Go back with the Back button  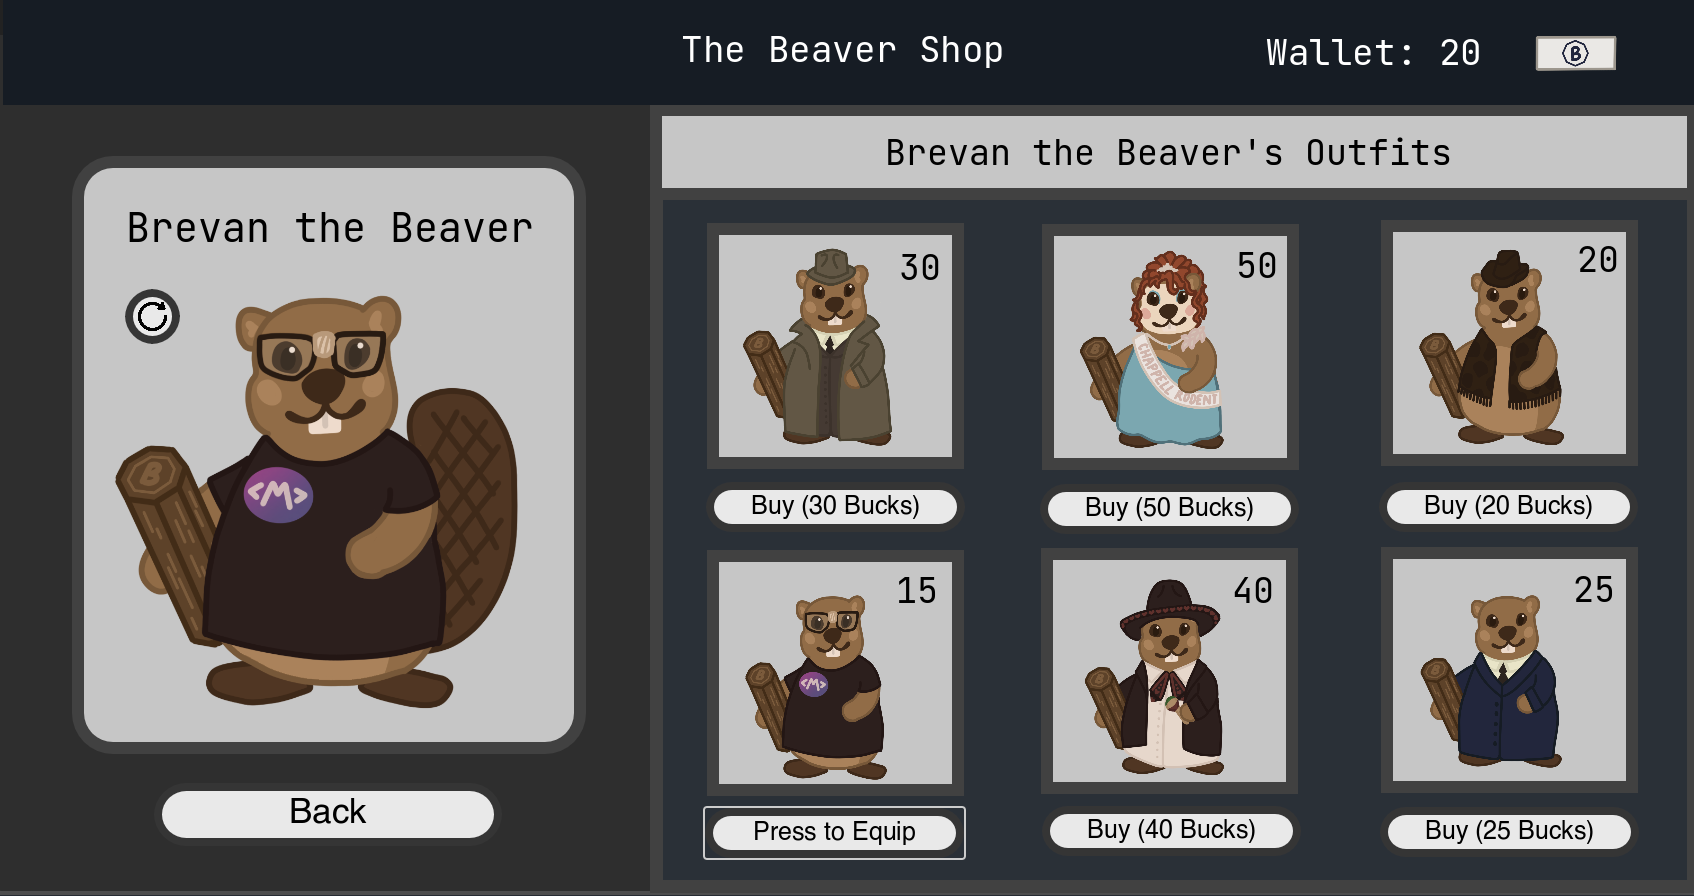(x=328, y=813)
